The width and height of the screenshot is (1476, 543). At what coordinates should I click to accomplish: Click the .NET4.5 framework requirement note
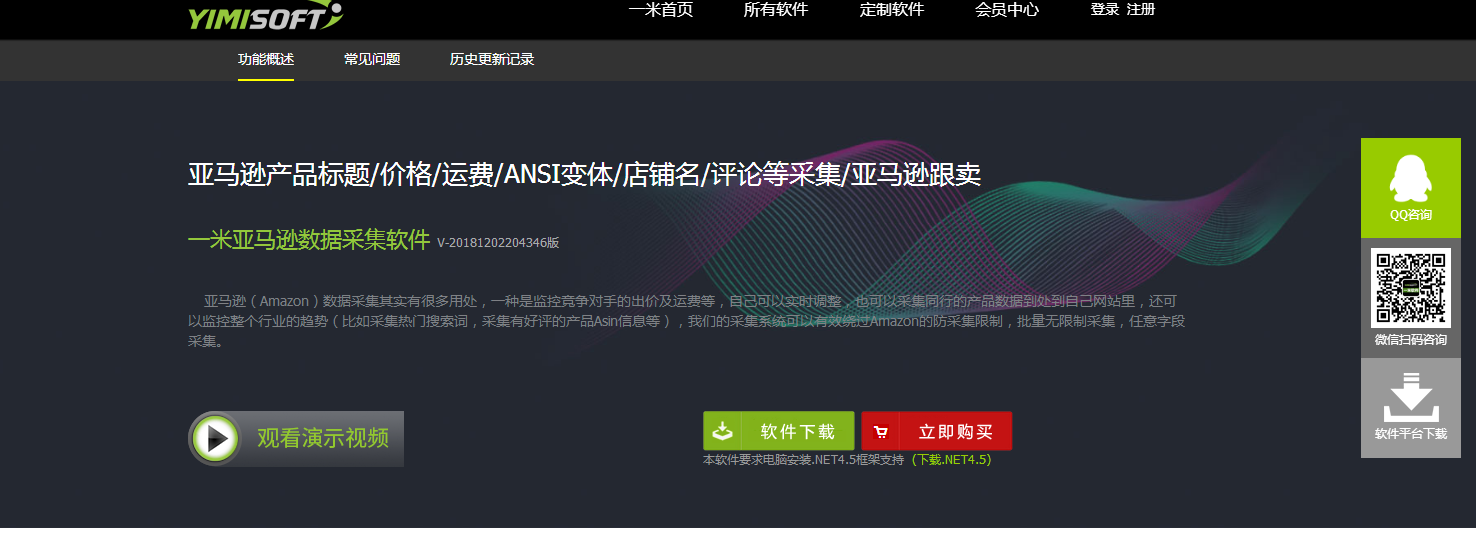(x=803, y=460)
